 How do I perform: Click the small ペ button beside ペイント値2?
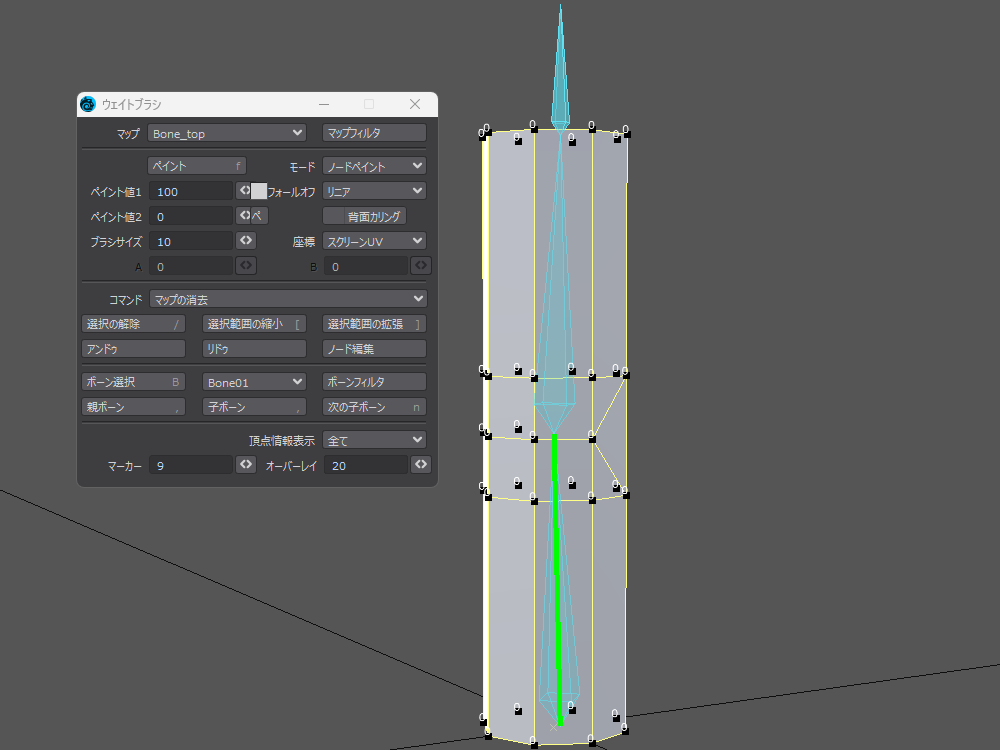pyautogui.click(x=258, y=215)
